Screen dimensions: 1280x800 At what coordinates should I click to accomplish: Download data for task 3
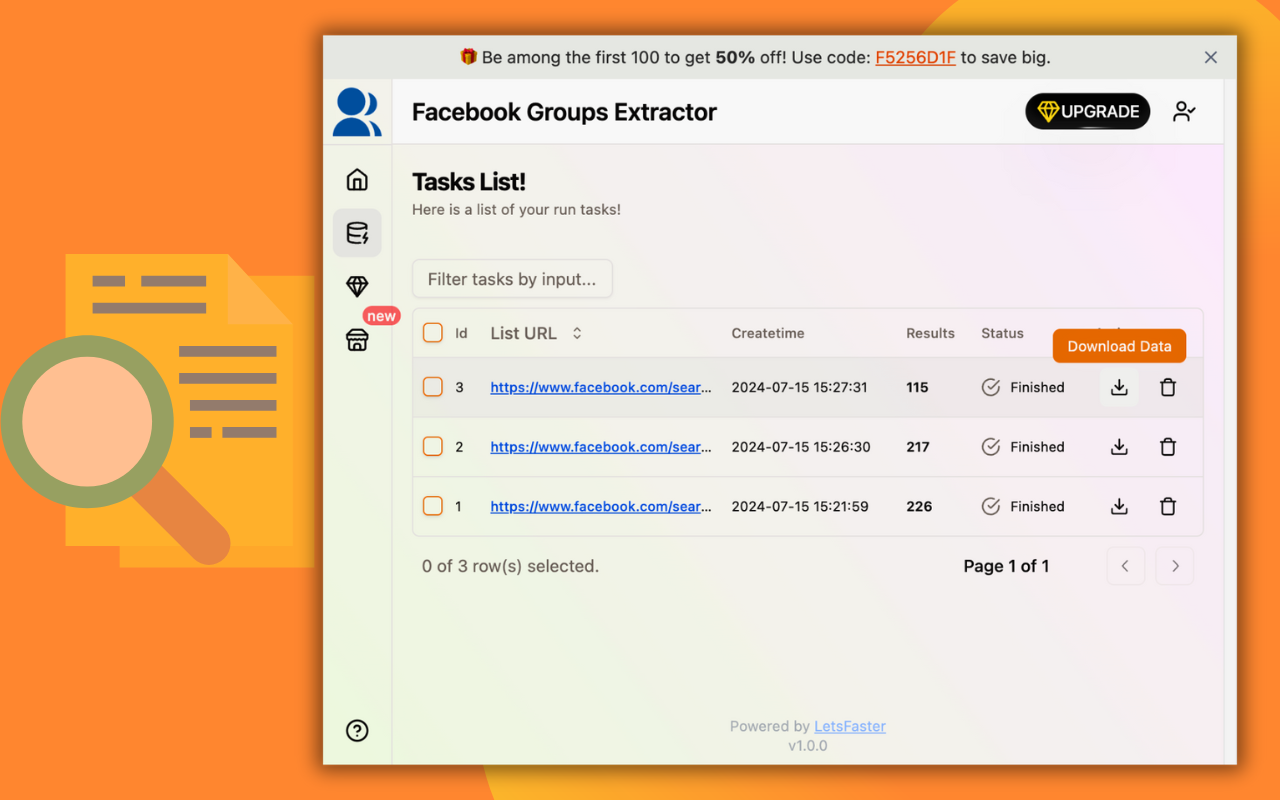click(x=1119, y=387)
